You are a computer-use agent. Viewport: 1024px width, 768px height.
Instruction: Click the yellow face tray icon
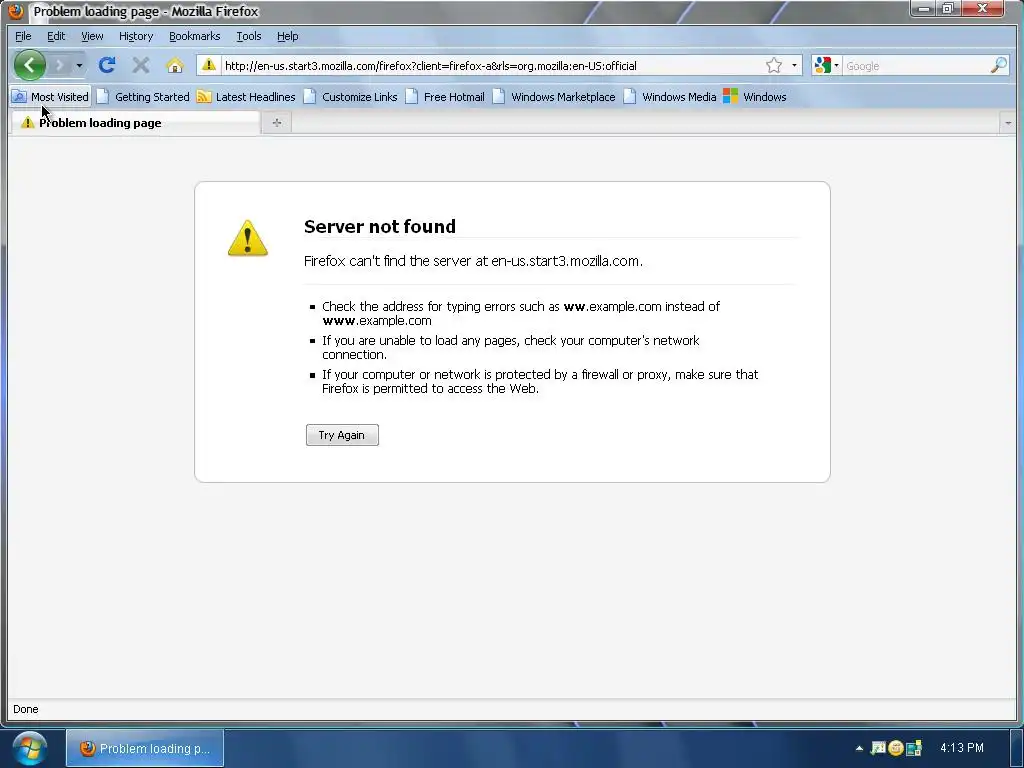pos(896,748)
